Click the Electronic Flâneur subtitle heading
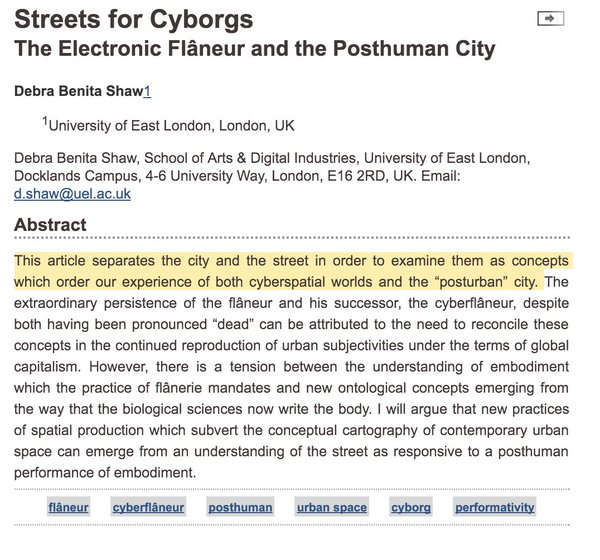 click(x=255, y=49)
